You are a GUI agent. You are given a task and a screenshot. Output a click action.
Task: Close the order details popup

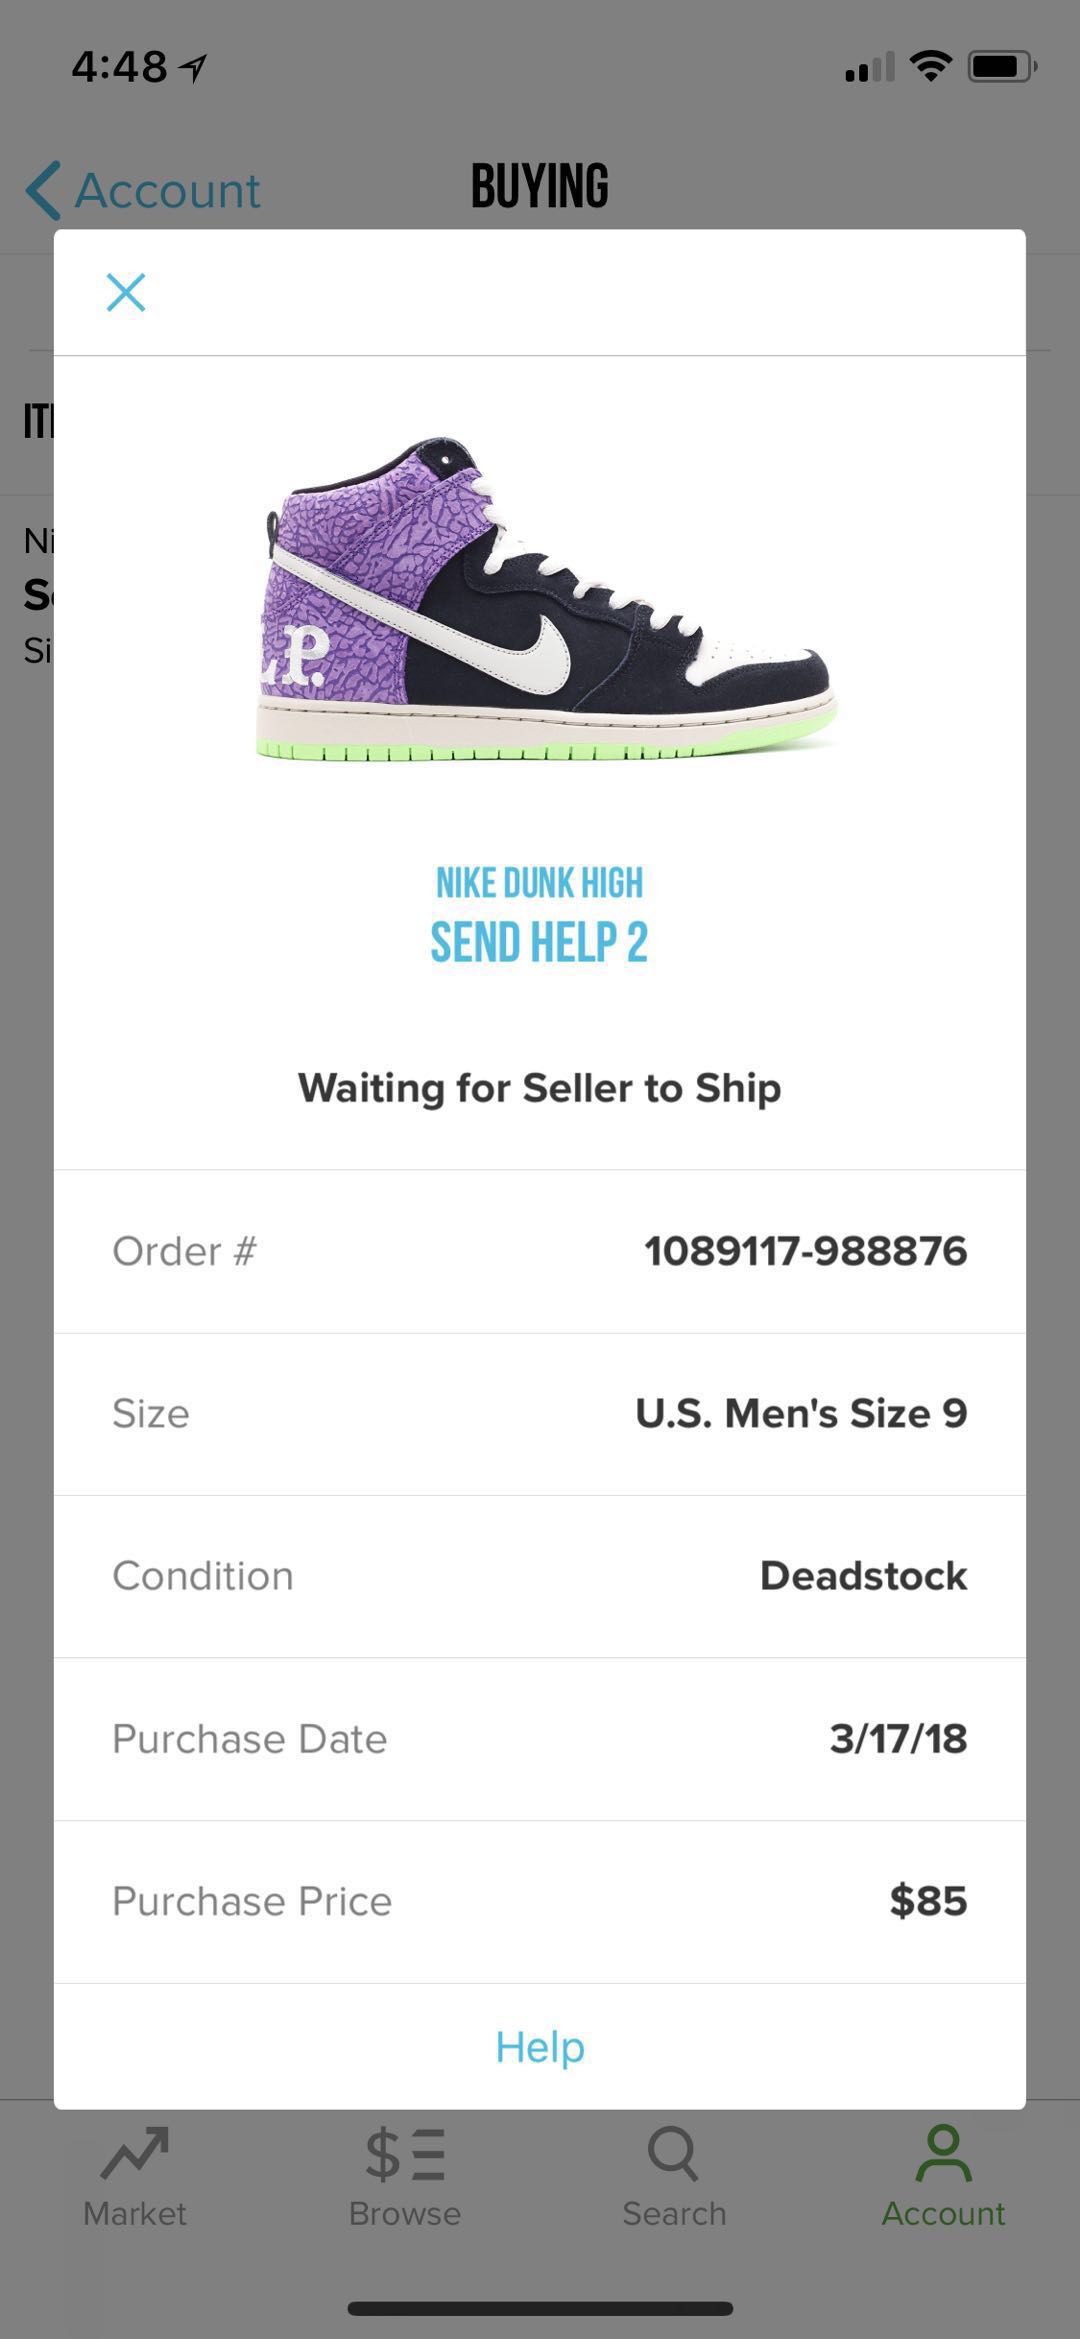pyautogui.click(x=126, y=293)
